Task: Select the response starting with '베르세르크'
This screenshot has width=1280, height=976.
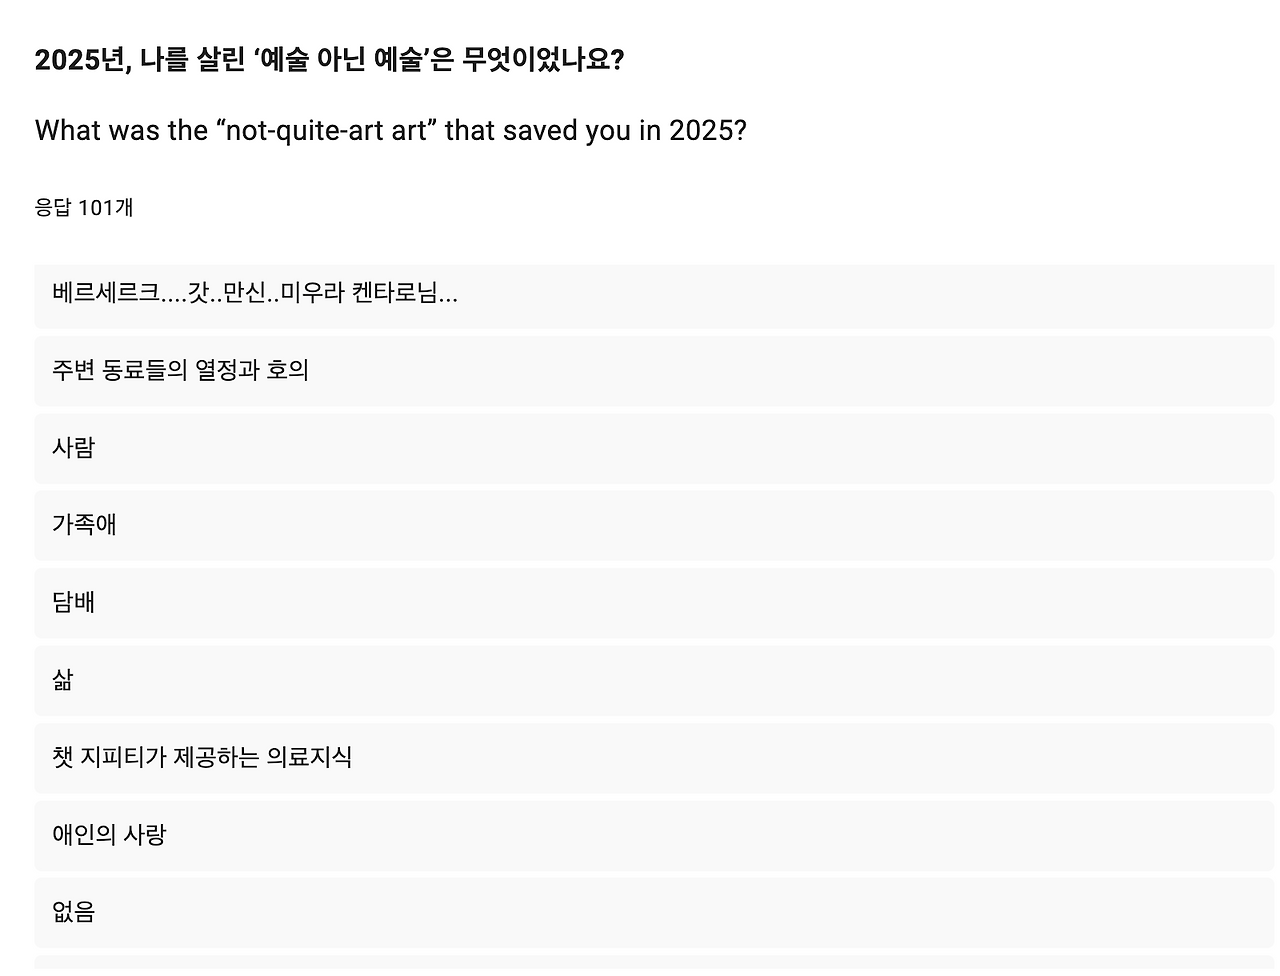Action: click(654, 294)
